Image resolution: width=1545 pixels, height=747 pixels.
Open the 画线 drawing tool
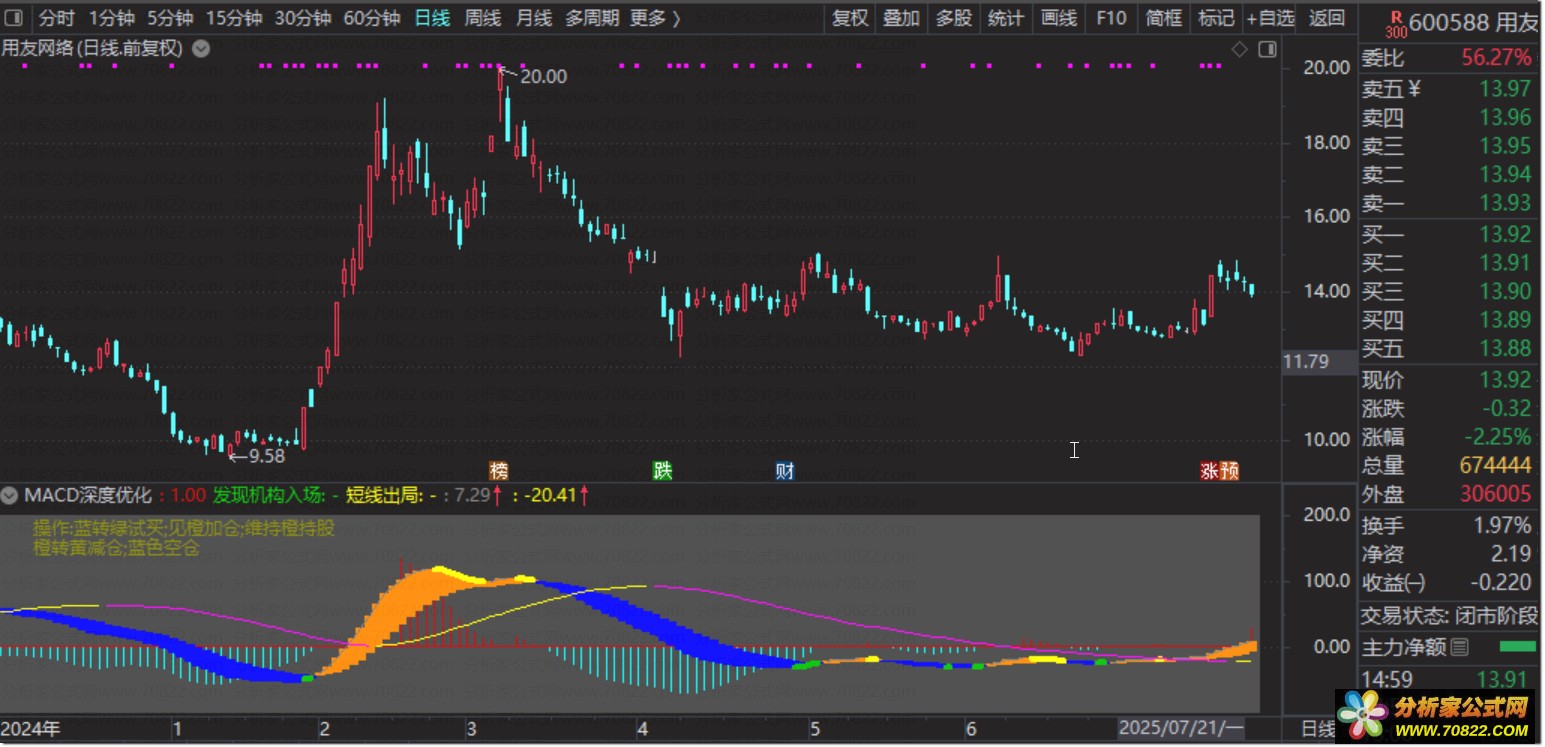point(1059,18)
